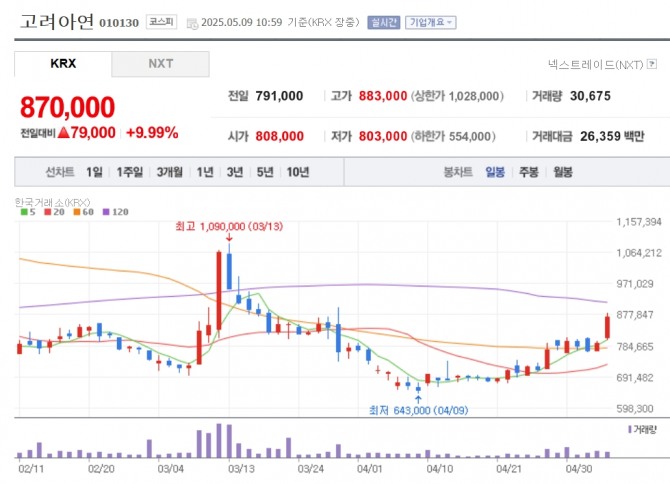Open the 기업개요 dropdown
The height and width of the screenshot is (484, 670).
click(x=431, y=22)
